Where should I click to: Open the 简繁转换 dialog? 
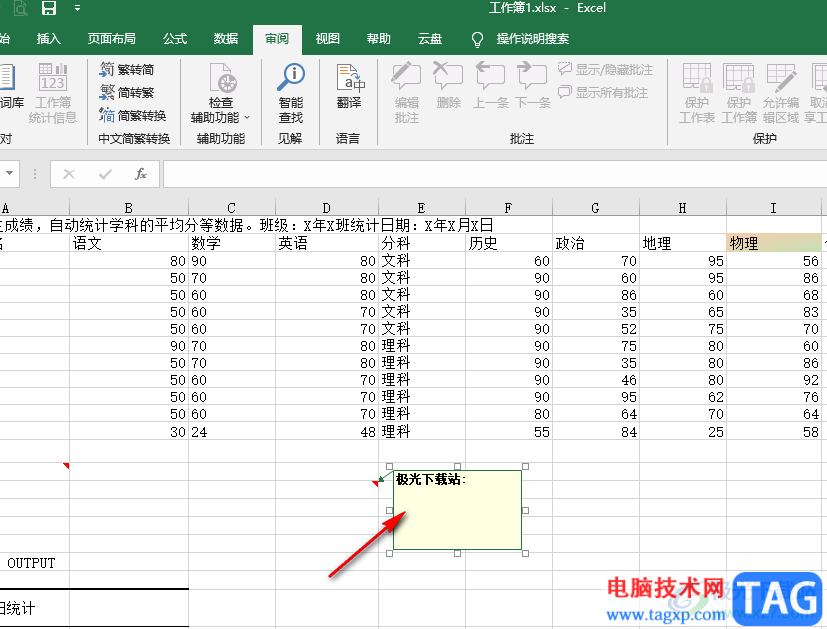(132, 115)
